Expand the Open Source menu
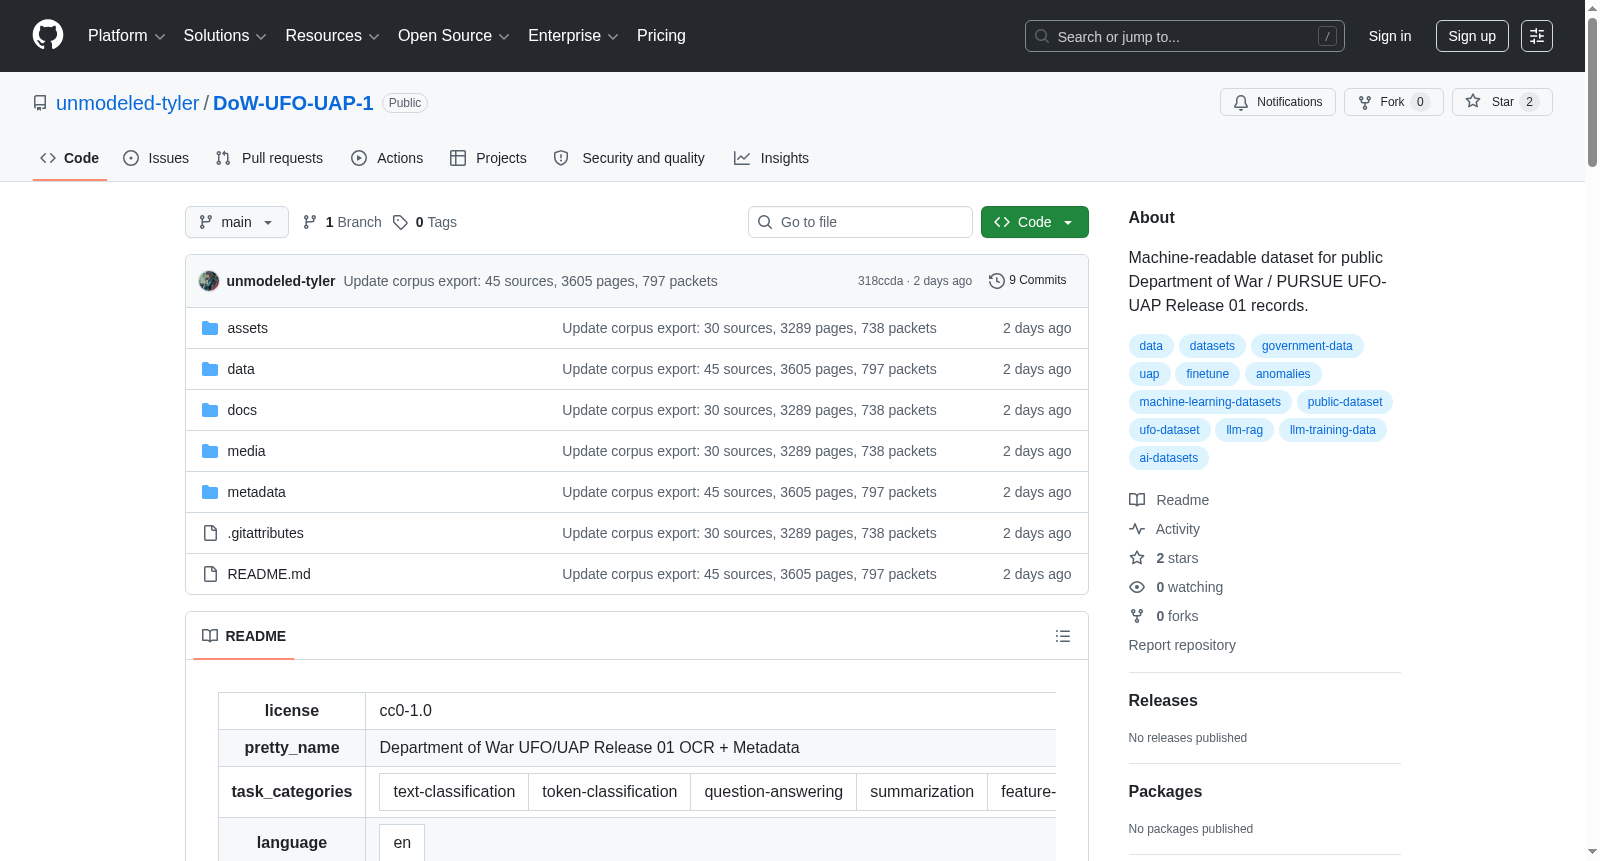1600x861 pixels. [454, 36]
